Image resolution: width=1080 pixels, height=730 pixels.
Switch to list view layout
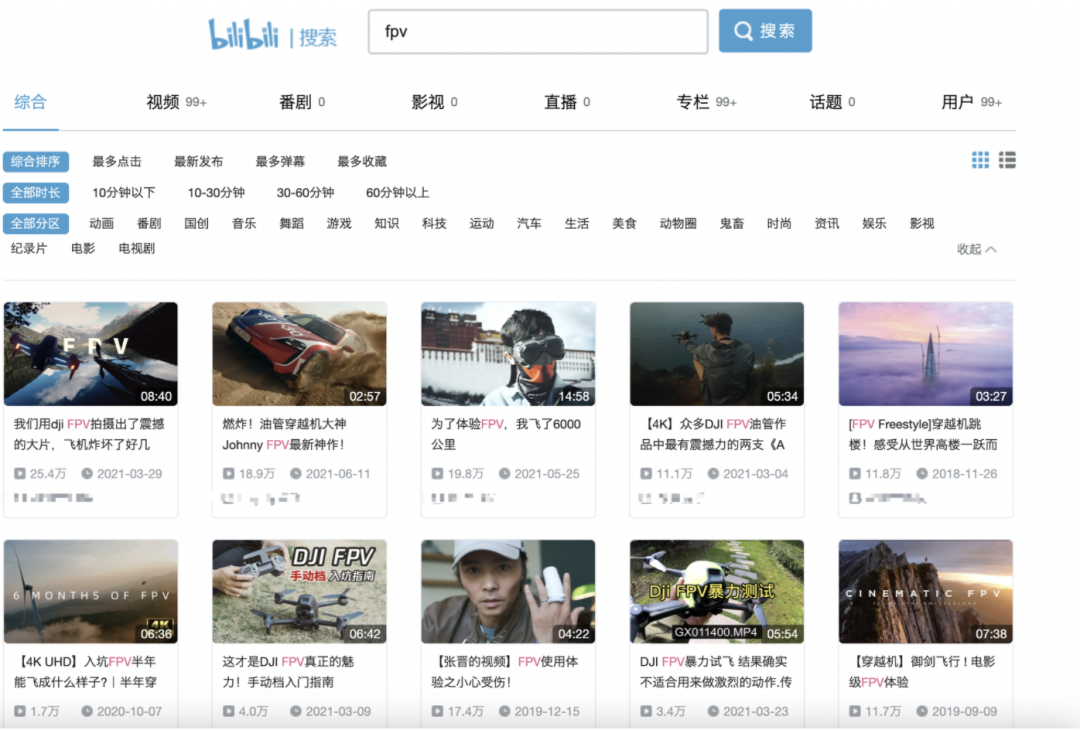(x=1006, y=159)
